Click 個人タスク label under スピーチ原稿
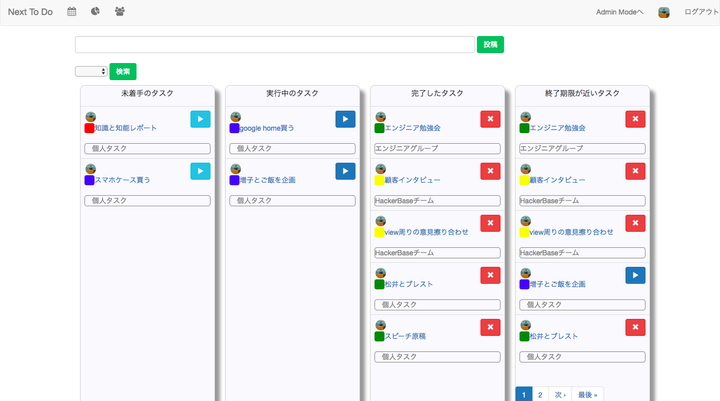This screenshot has height=401, width=720. pyautogui.click(x=437, y=356)
